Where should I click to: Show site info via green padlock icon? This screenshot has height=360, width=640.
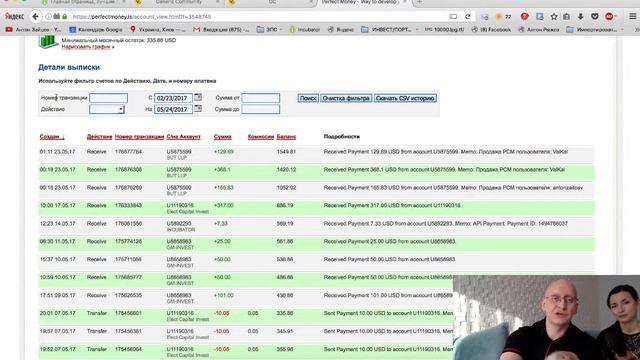[64, 17]
